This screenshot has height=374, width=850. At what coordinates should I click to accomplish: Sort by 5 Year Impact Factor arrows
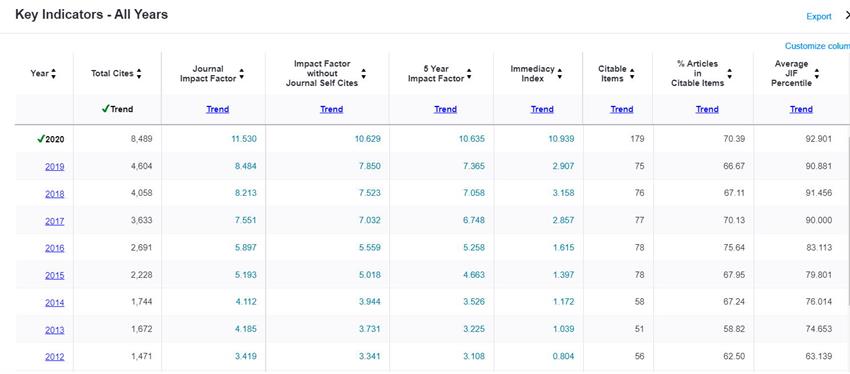(469, 74)
